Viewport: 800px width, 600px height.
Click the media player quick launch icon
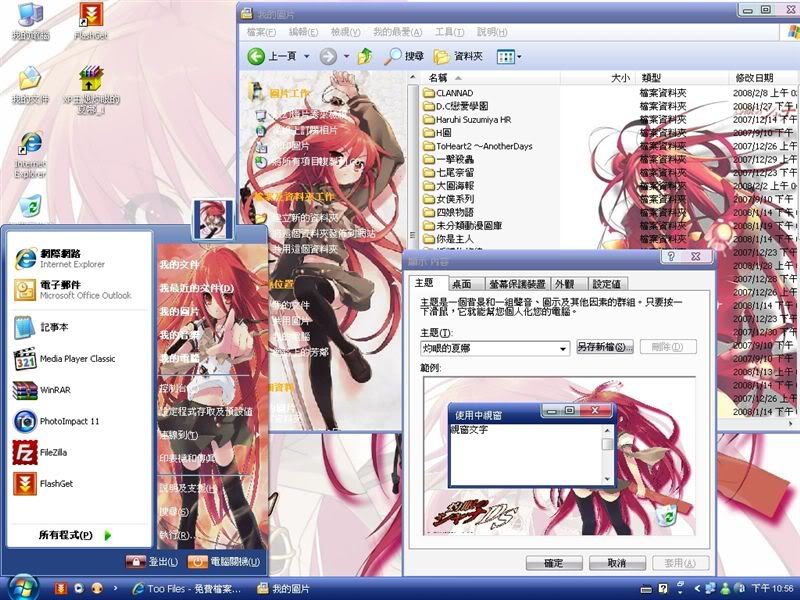(x=79, y=588)
